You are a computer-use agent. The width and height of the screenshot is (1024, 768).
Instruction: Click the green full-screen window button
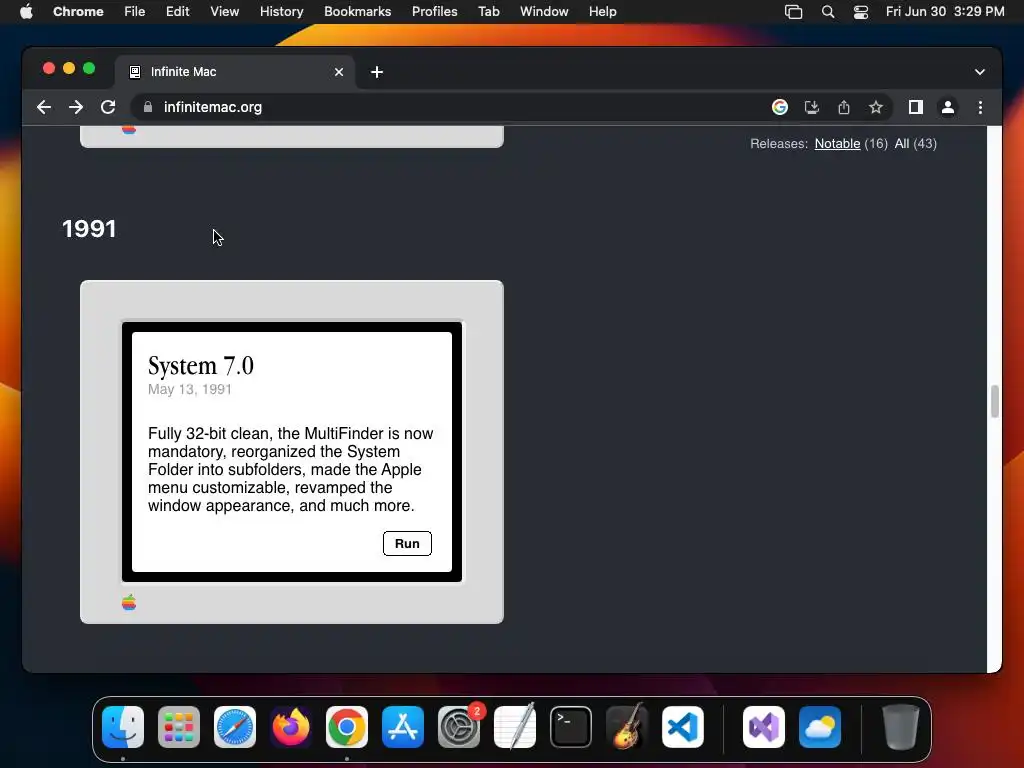click(x=89, y=68)
